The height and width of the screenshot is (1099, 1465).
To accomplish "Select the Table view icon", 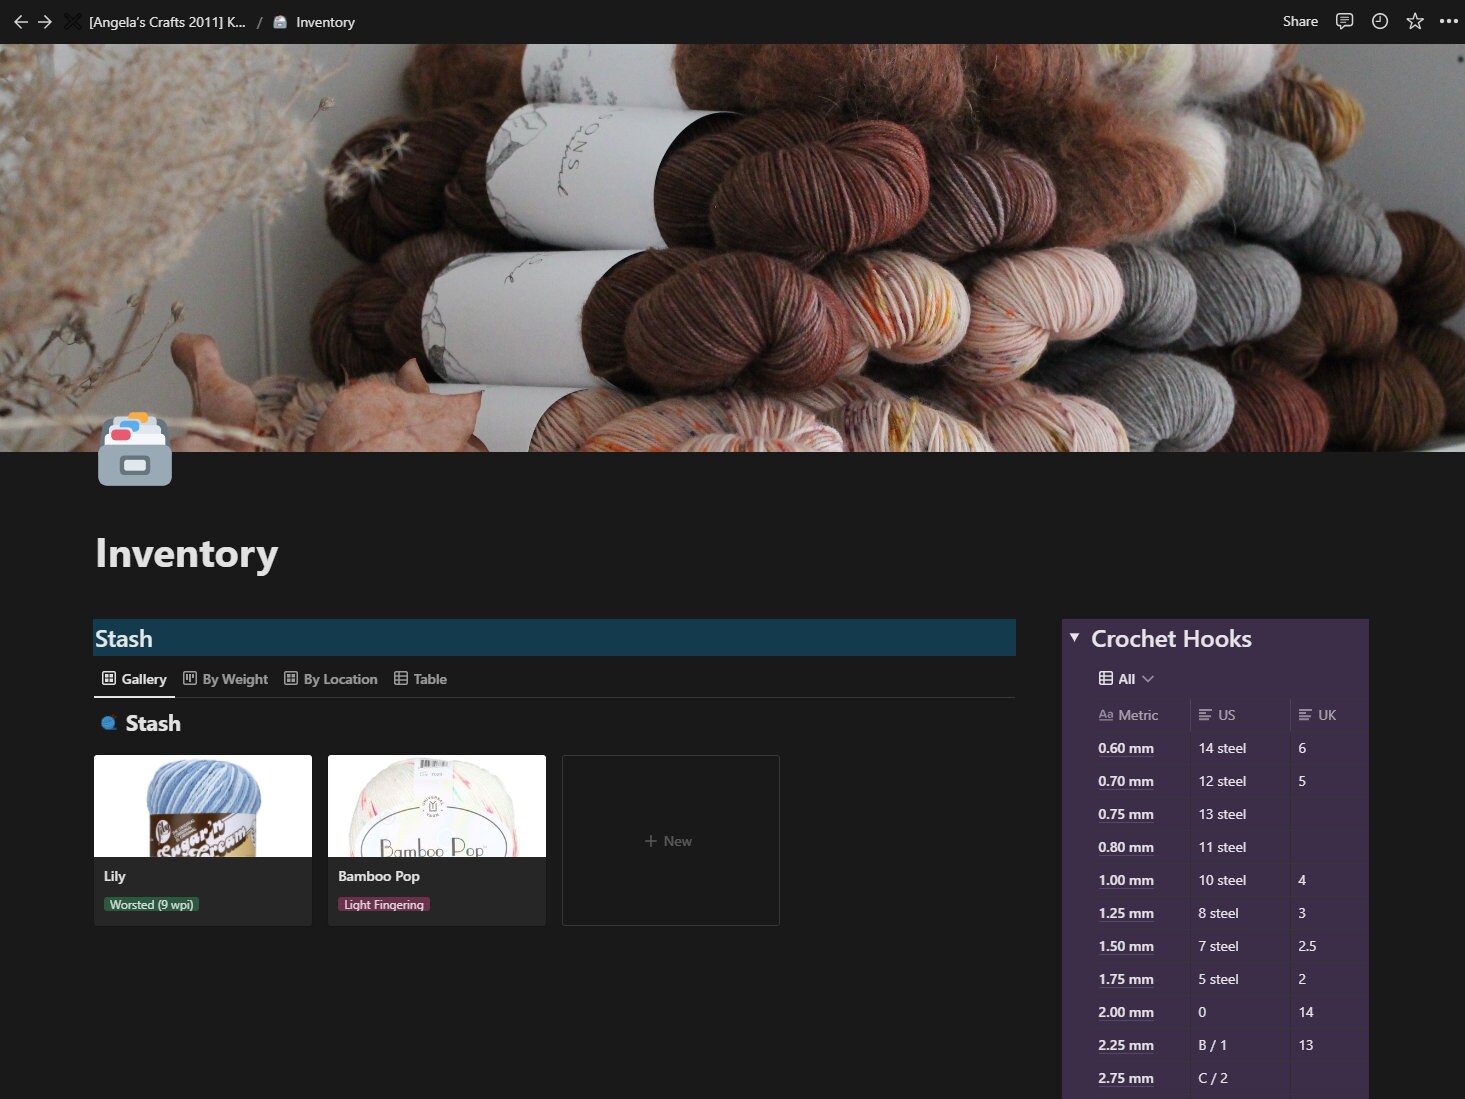I will (399, 678).
